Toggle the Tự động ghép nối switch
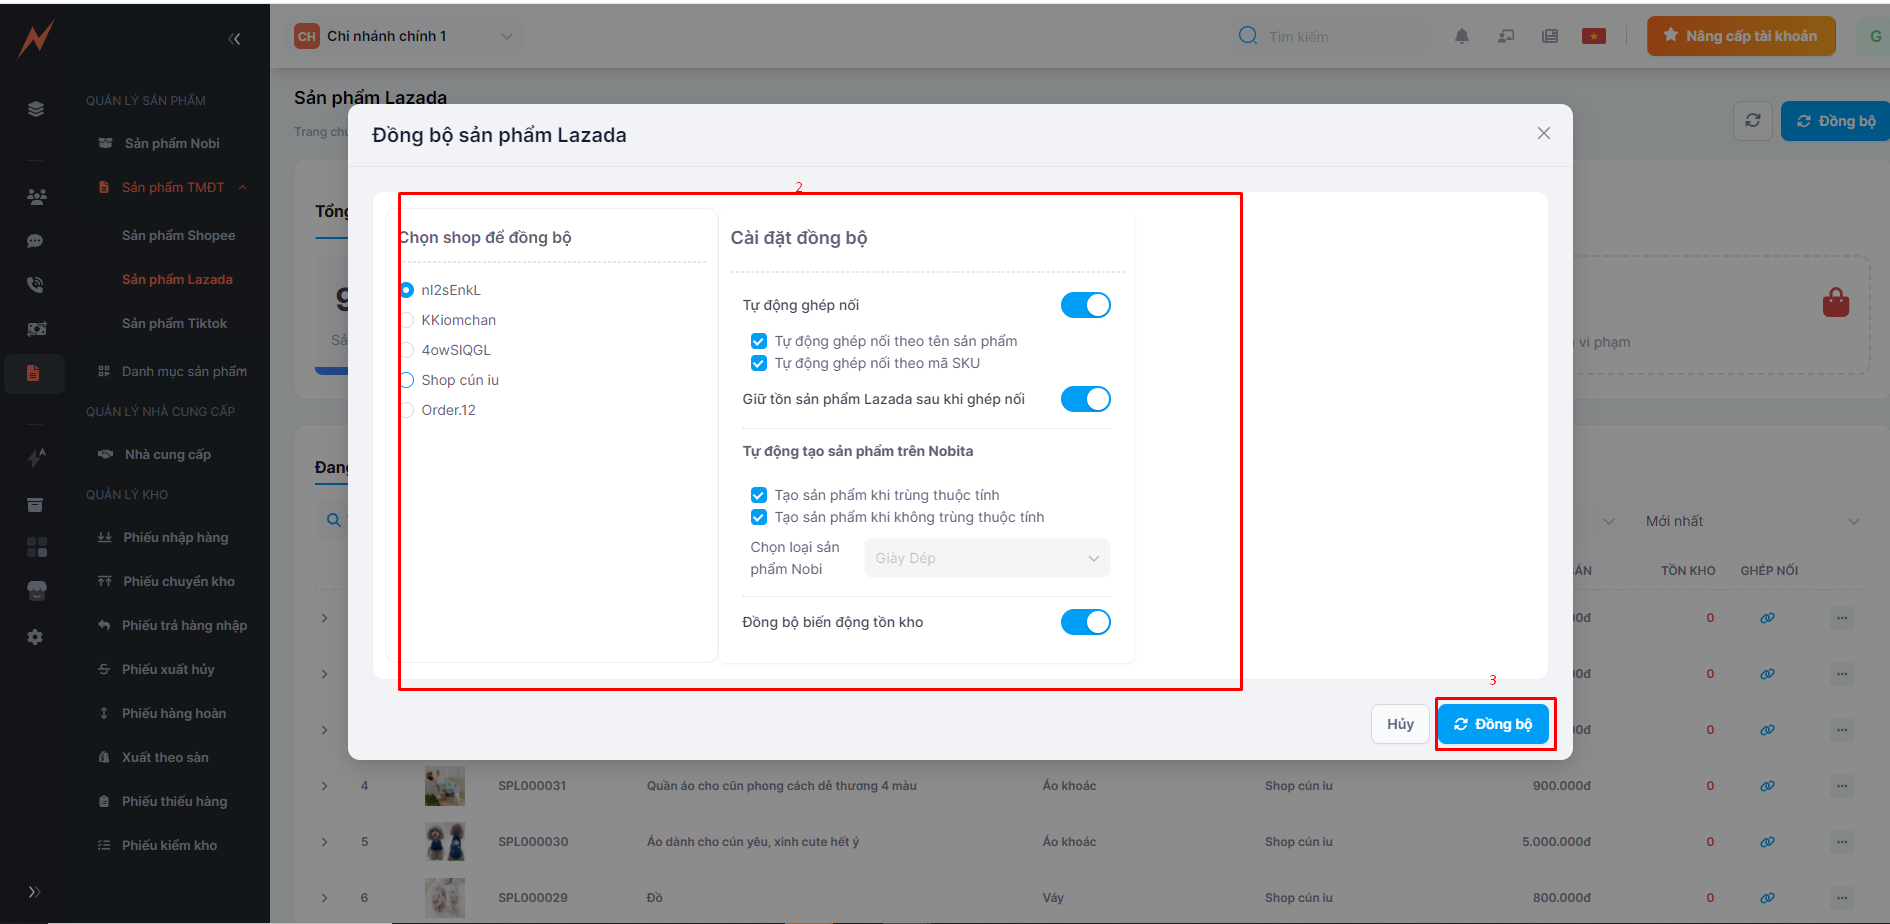The image size is (1890, 924). pyautogui.click(x=1085, y=305)
